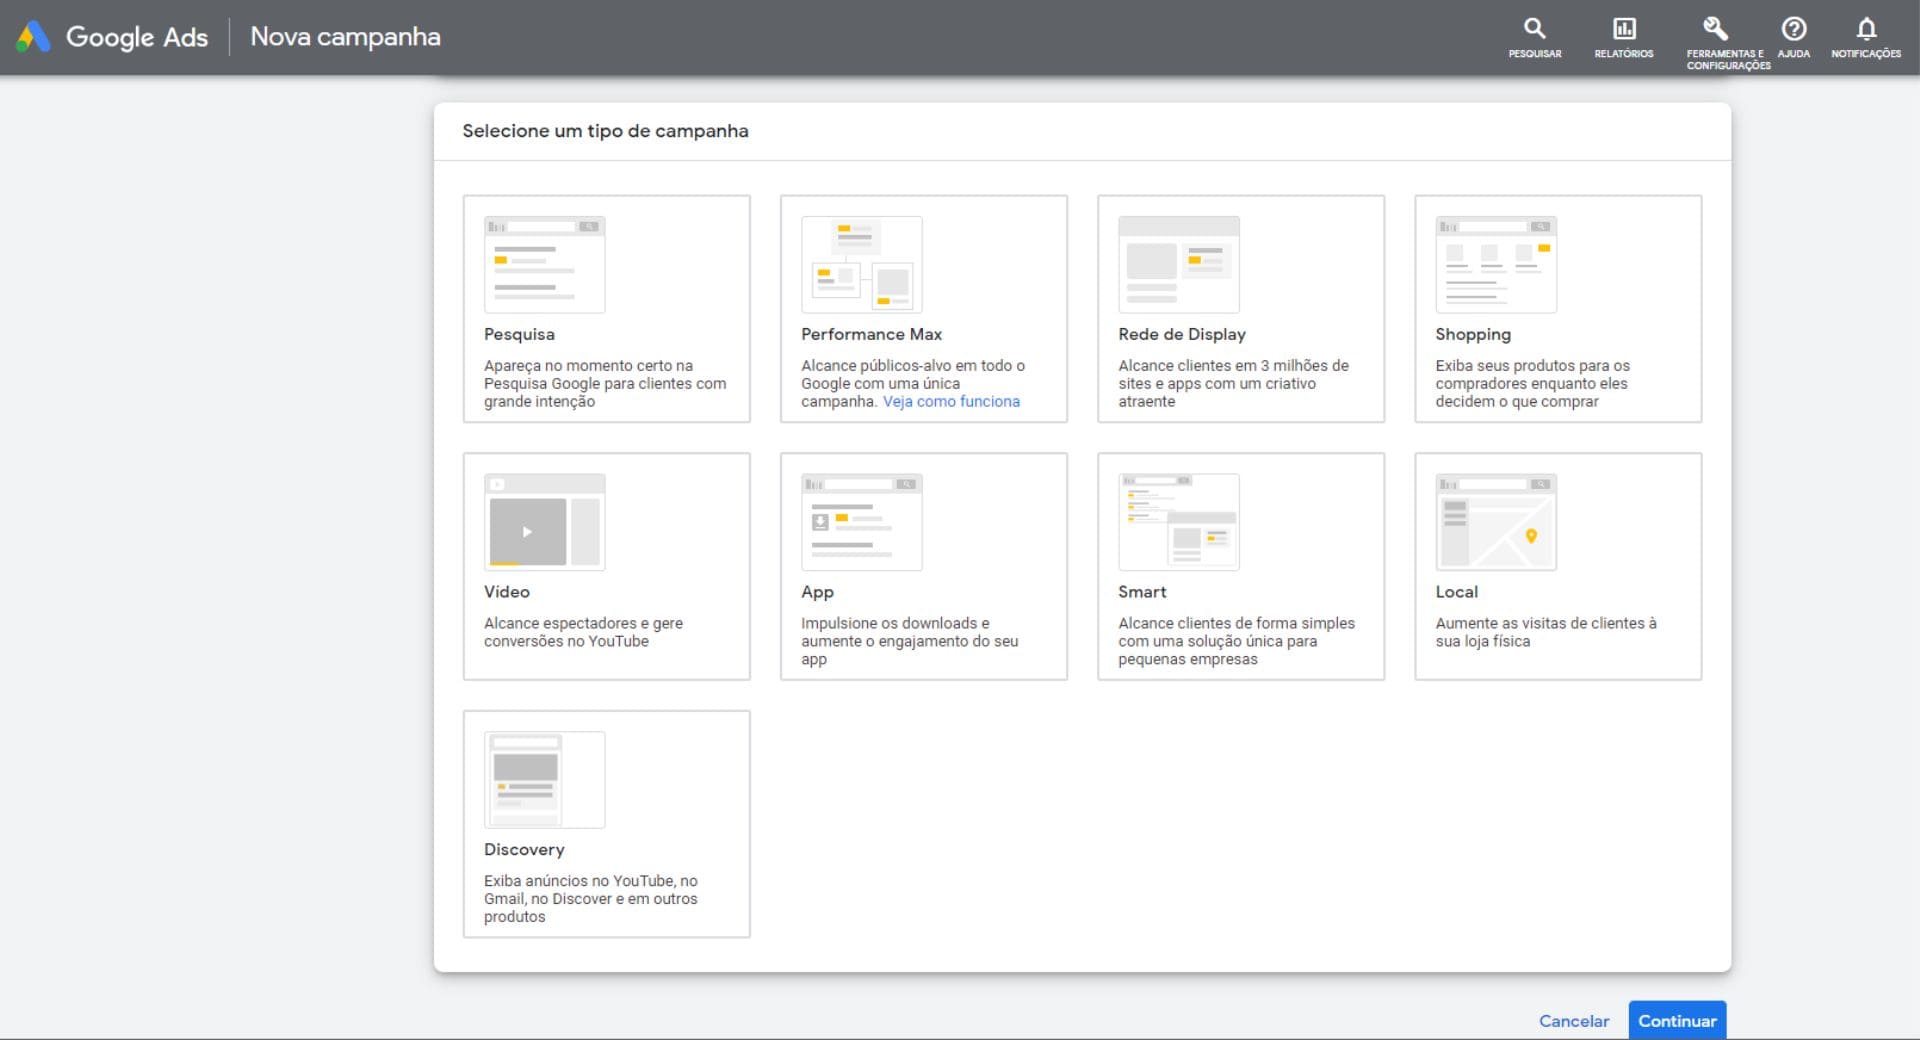Click the Cancelar button
The image size is (1920, 1040).
coord(1573,1021)
